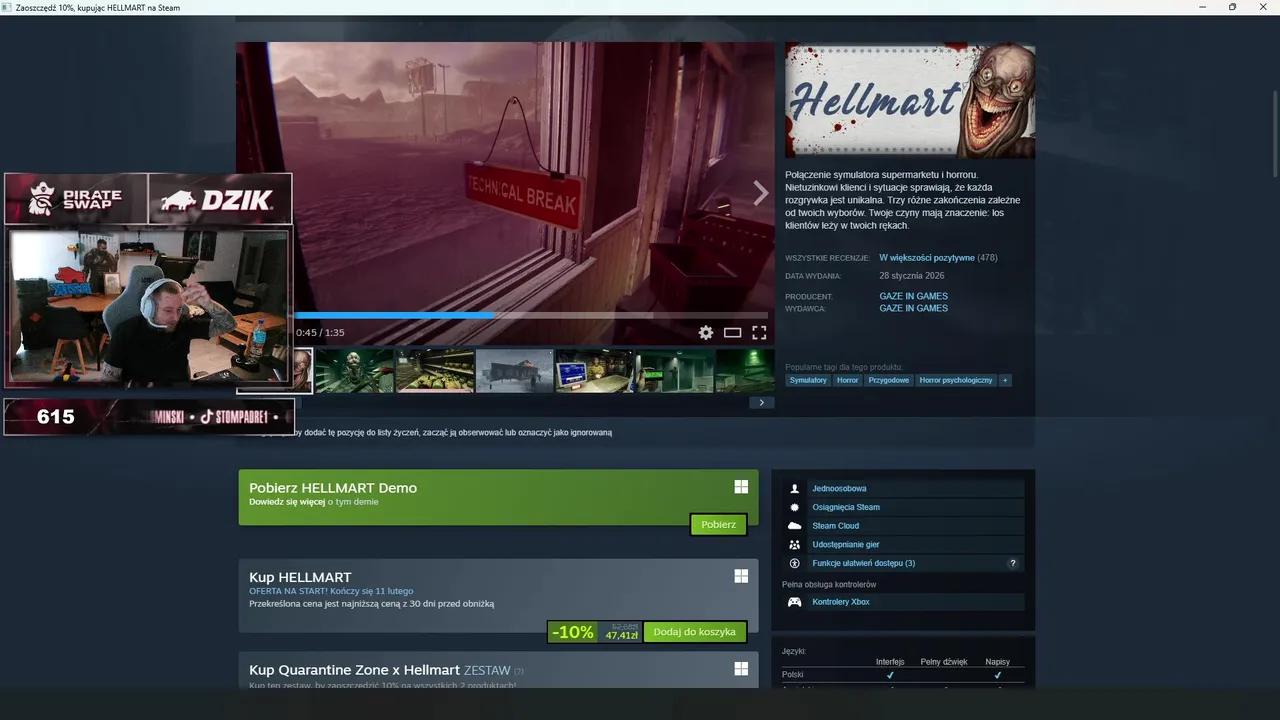Open Jednoosobowa feature link
The height and width of the screenshot is (720, 1280).
pyautogui.click(x=839, y=489)
